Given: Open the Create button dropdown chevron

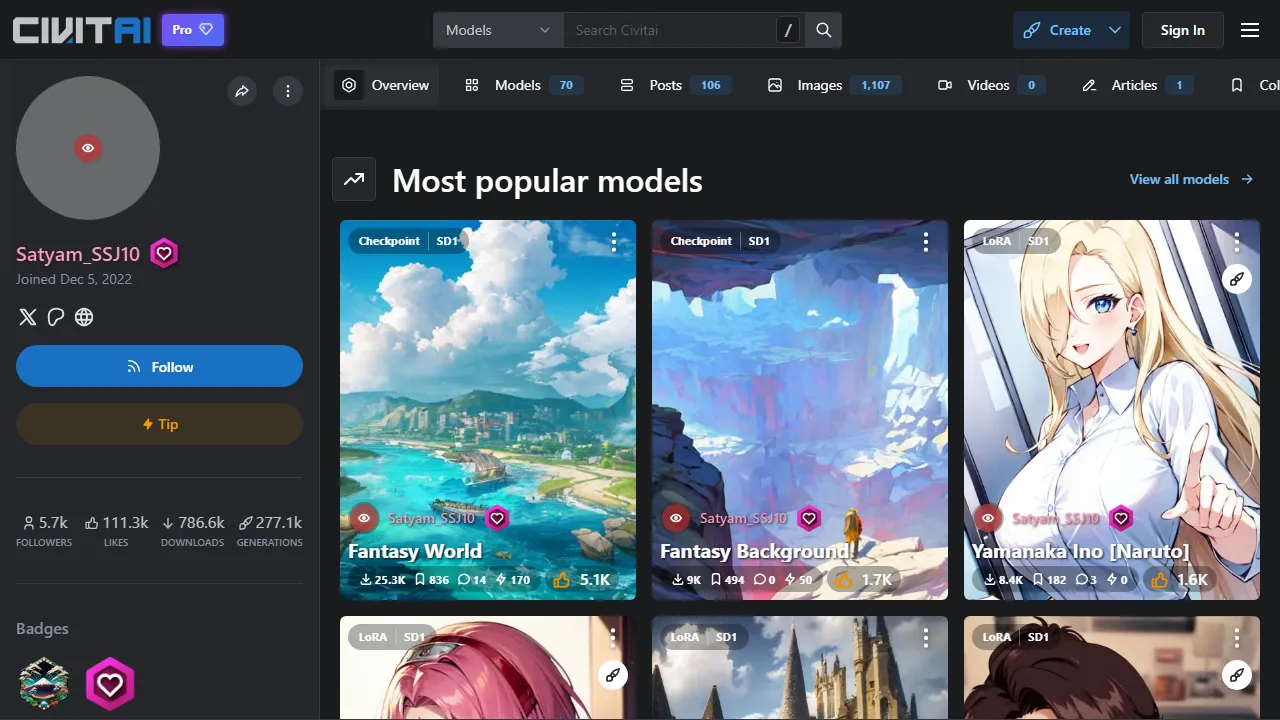Looking at the screenshot, I should pyautogui.click(x=1113, y=29).
